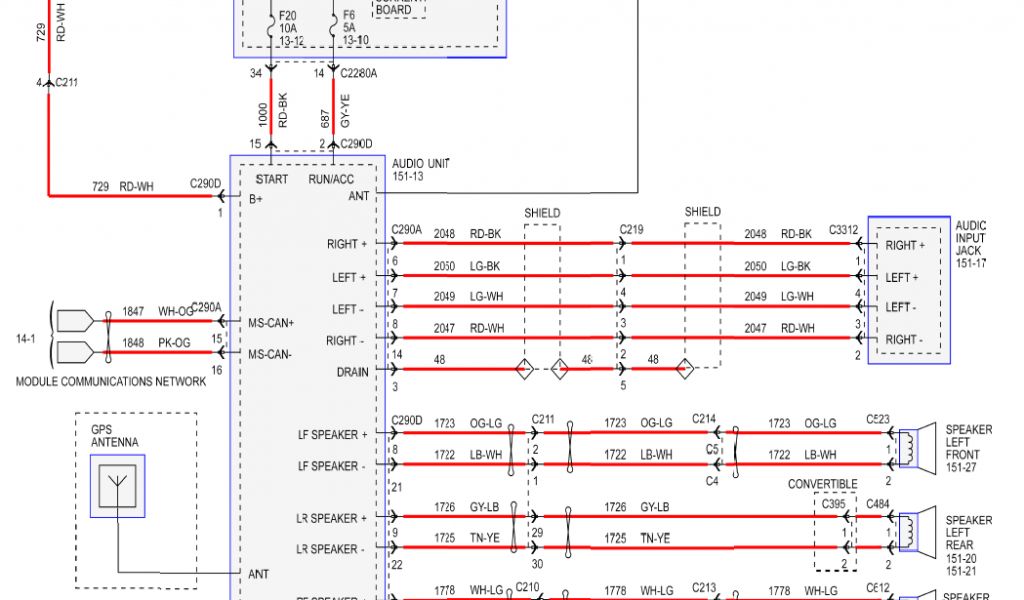This screenshot has height=600, width=1024.
Task: Open the Audio Input Jack 151-17 reference
Action: tap(970, 244)
